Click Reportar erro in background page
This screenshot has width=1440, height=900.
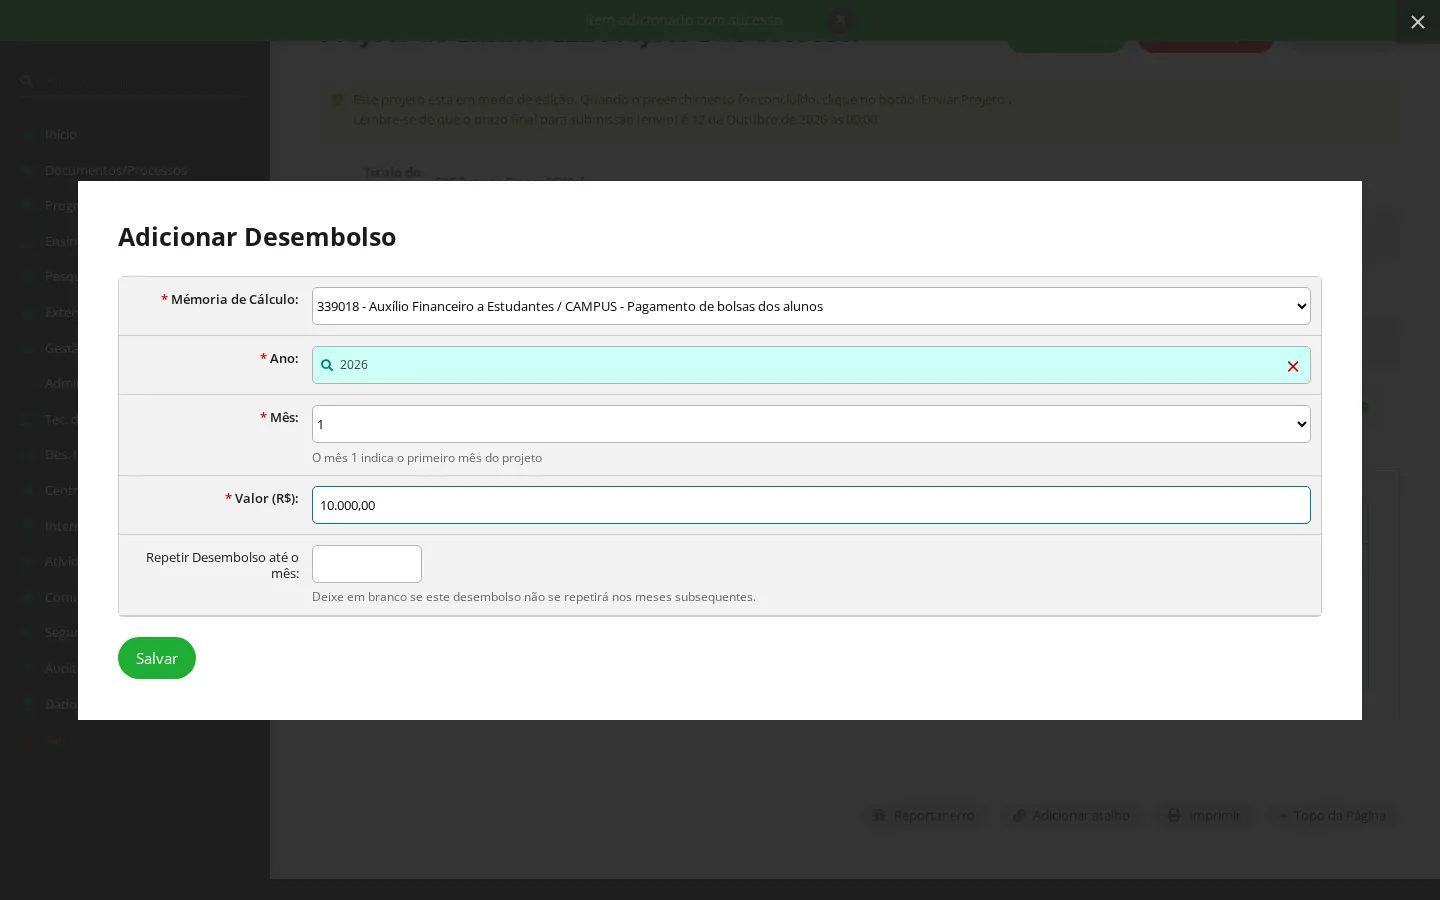click(x=924, y=816)
